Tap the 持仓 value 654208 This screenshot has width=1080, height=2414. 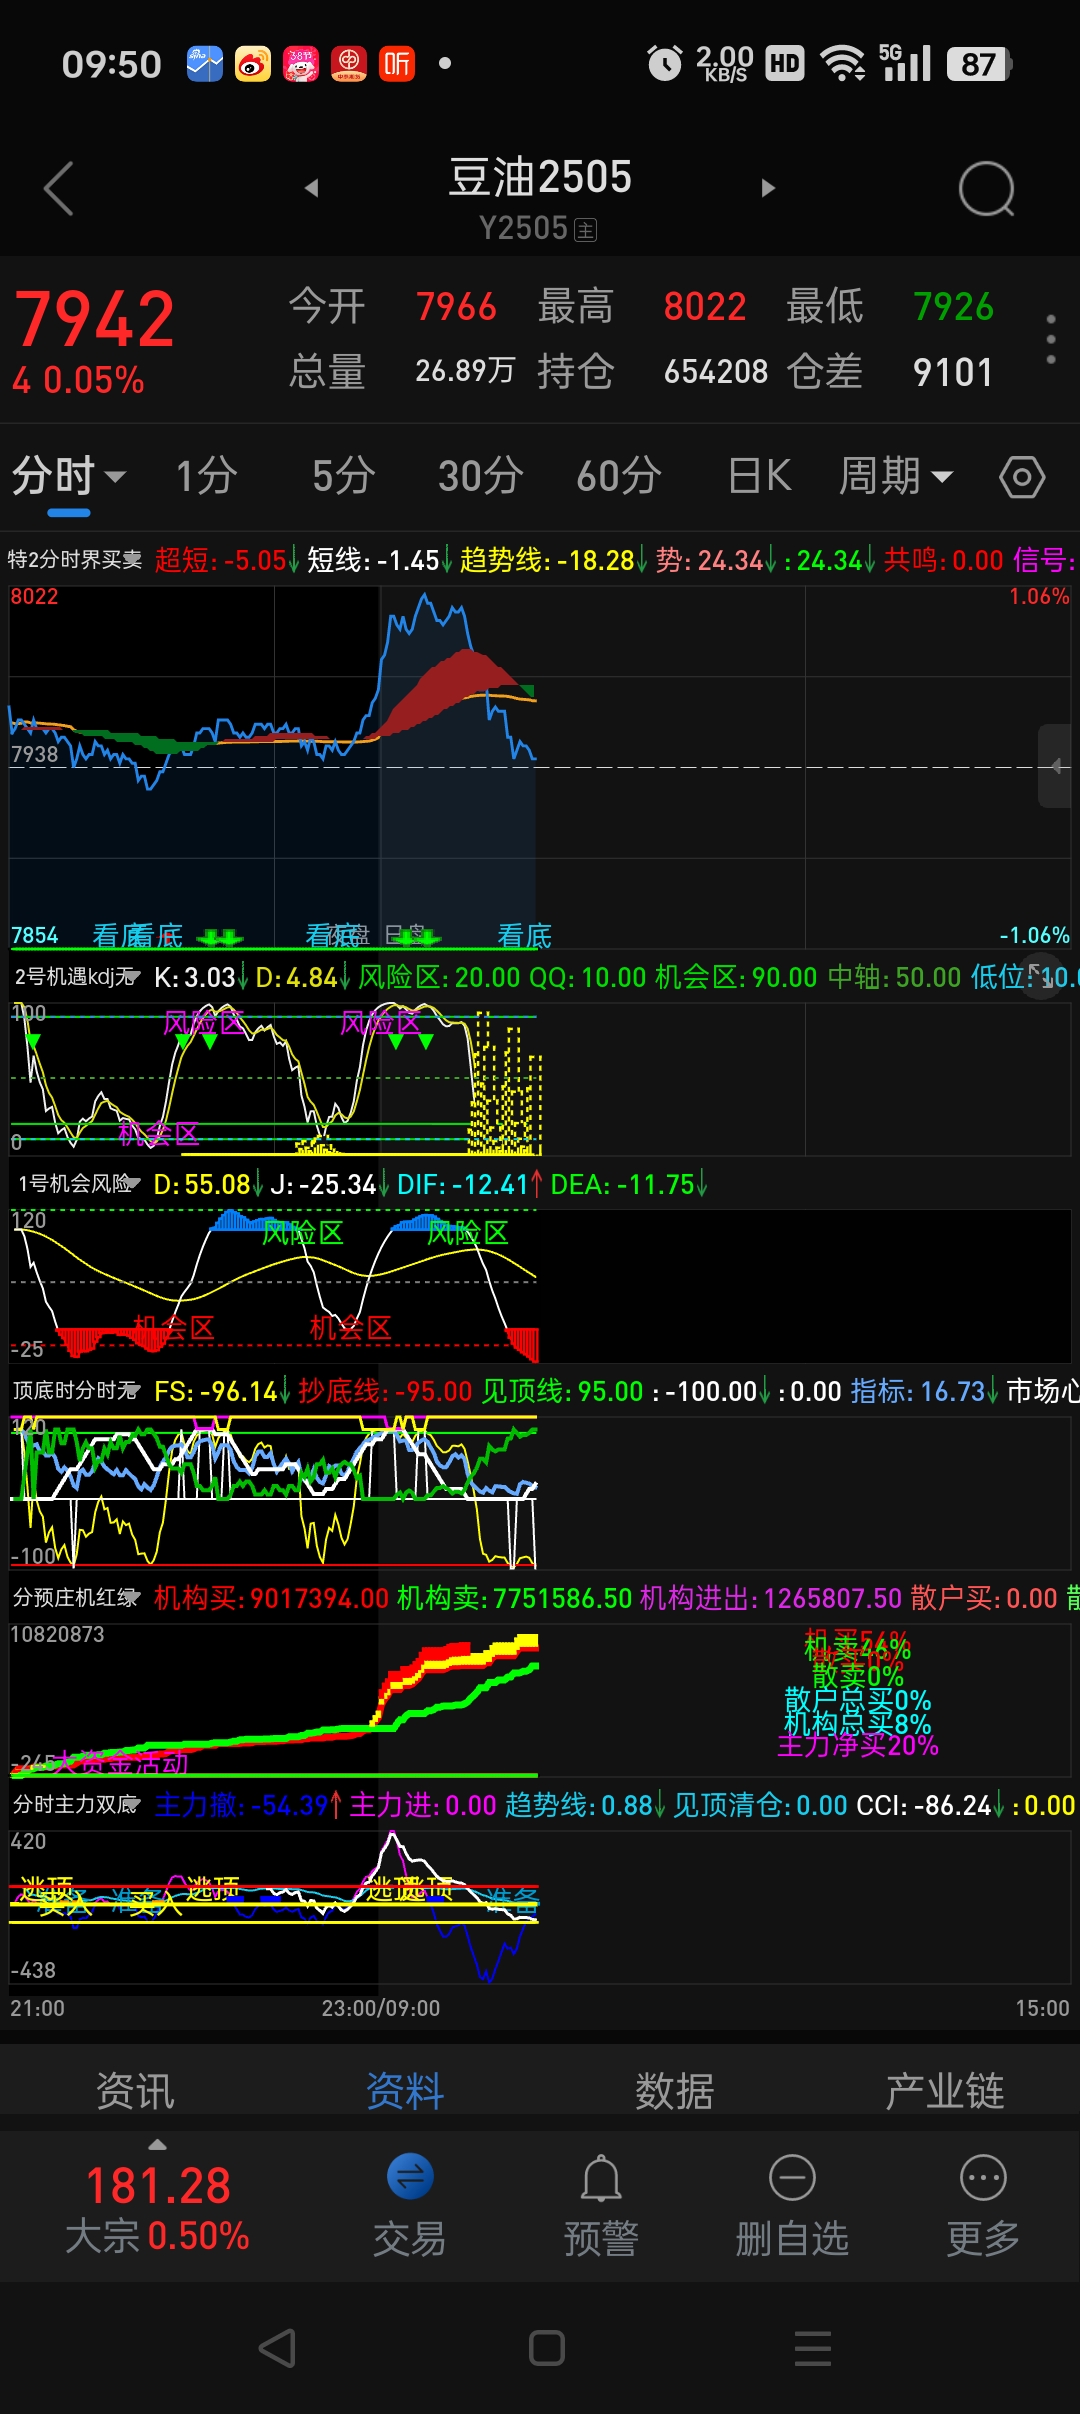pos(716,372)
